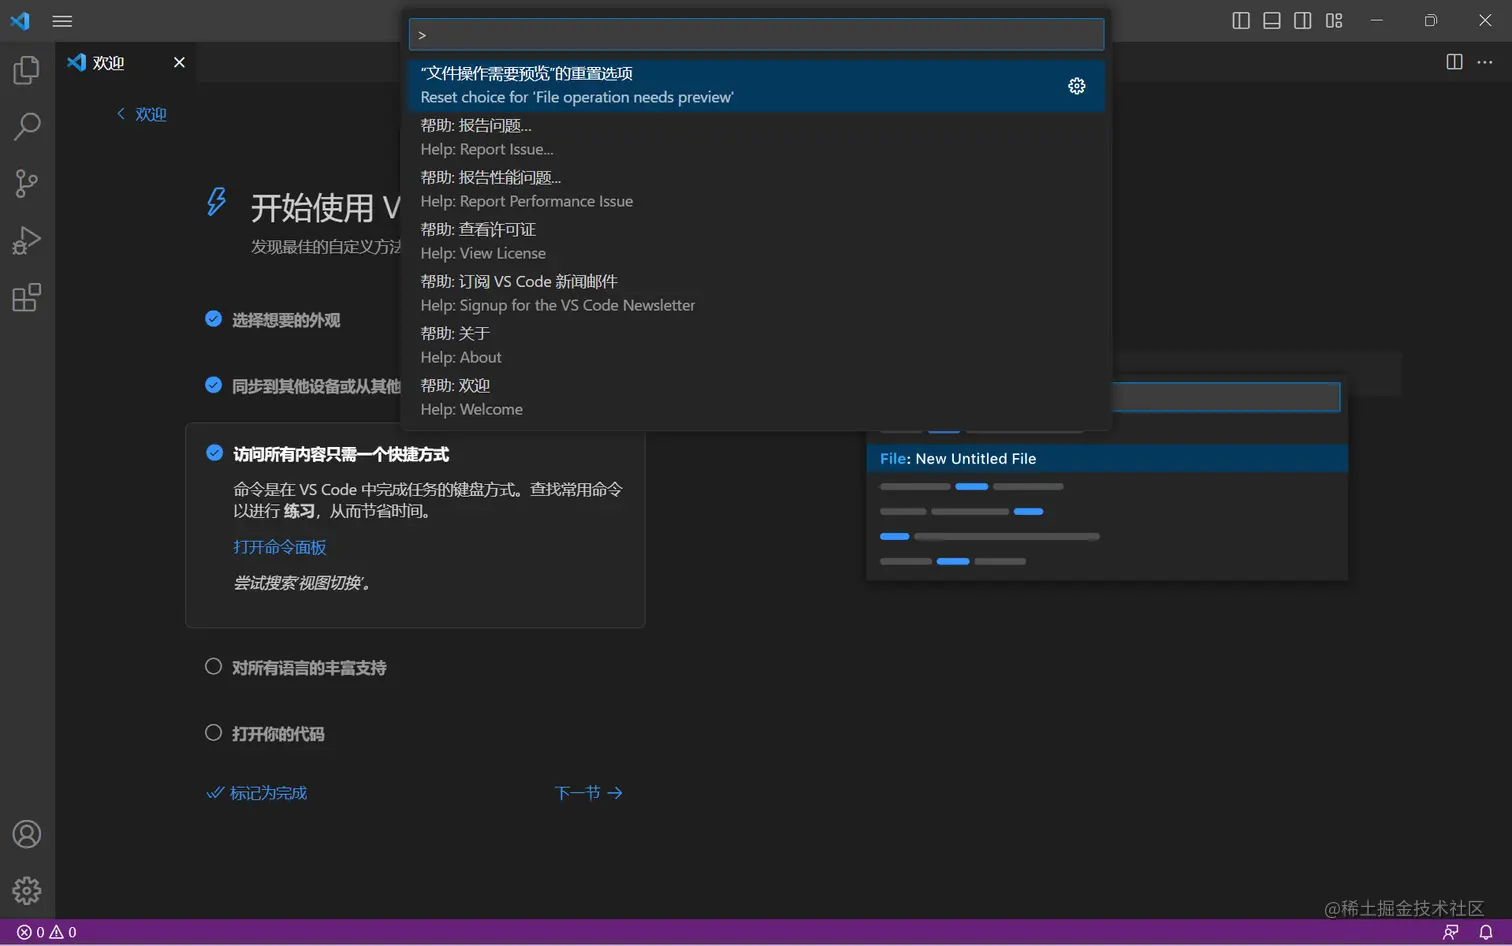Go to 下一节 next section
Screen dimensions: 1512x946
589,793
